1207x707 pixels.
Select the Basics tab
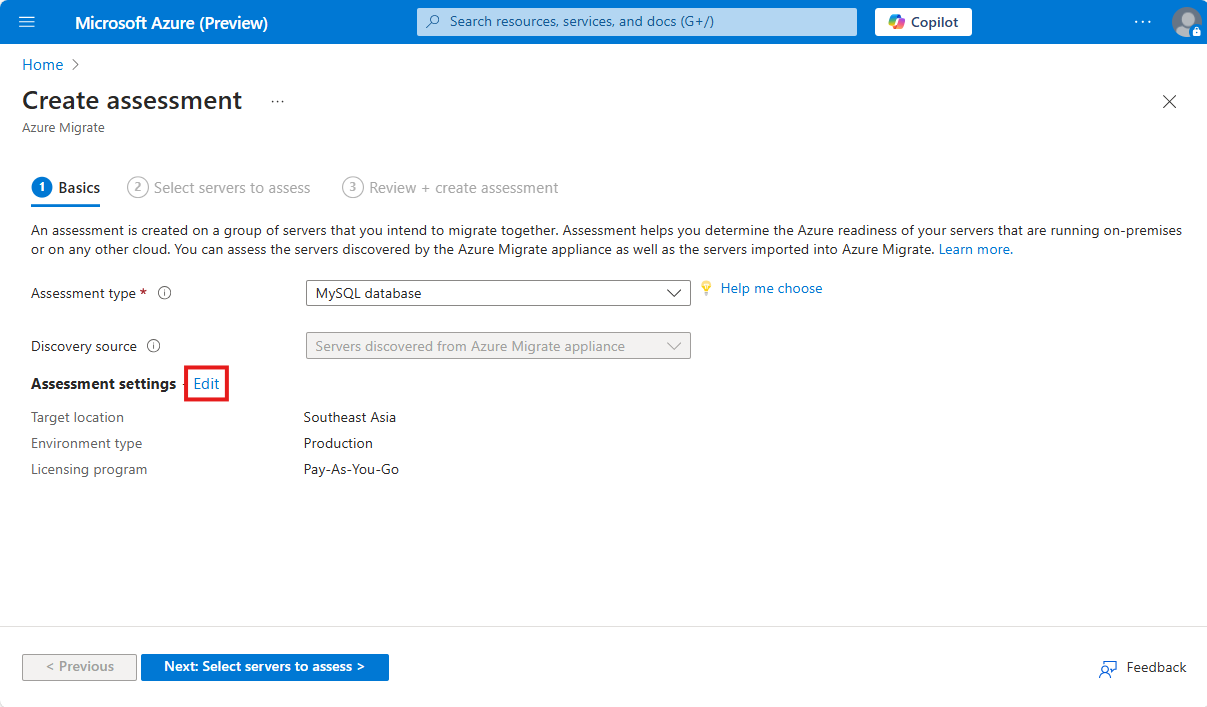67,188
